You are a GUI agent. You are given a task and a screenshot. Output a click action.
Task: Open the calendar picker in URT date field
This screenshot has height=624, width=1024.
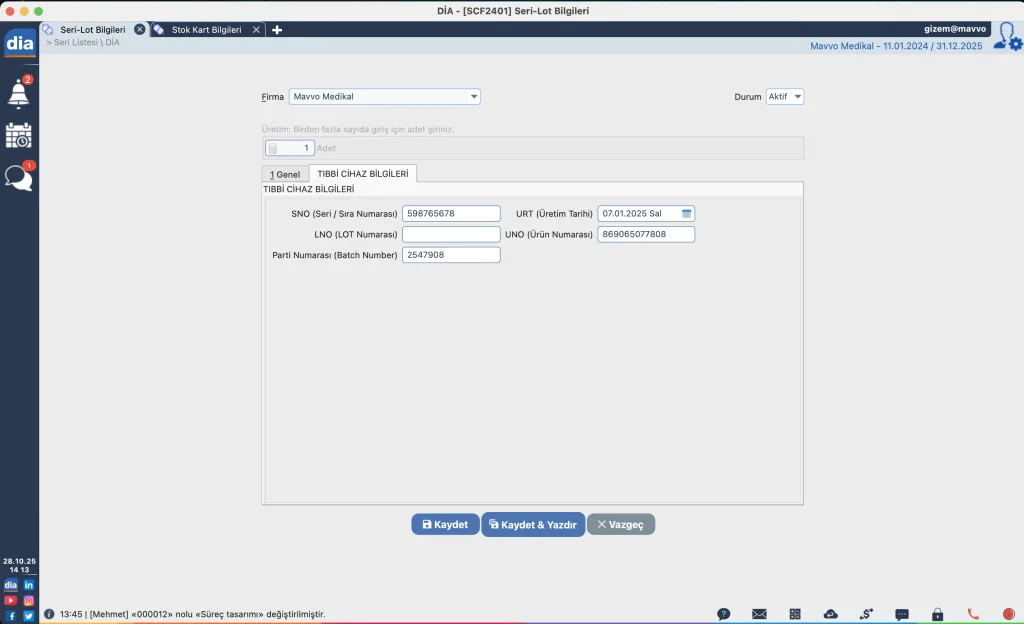pos(687,214)
